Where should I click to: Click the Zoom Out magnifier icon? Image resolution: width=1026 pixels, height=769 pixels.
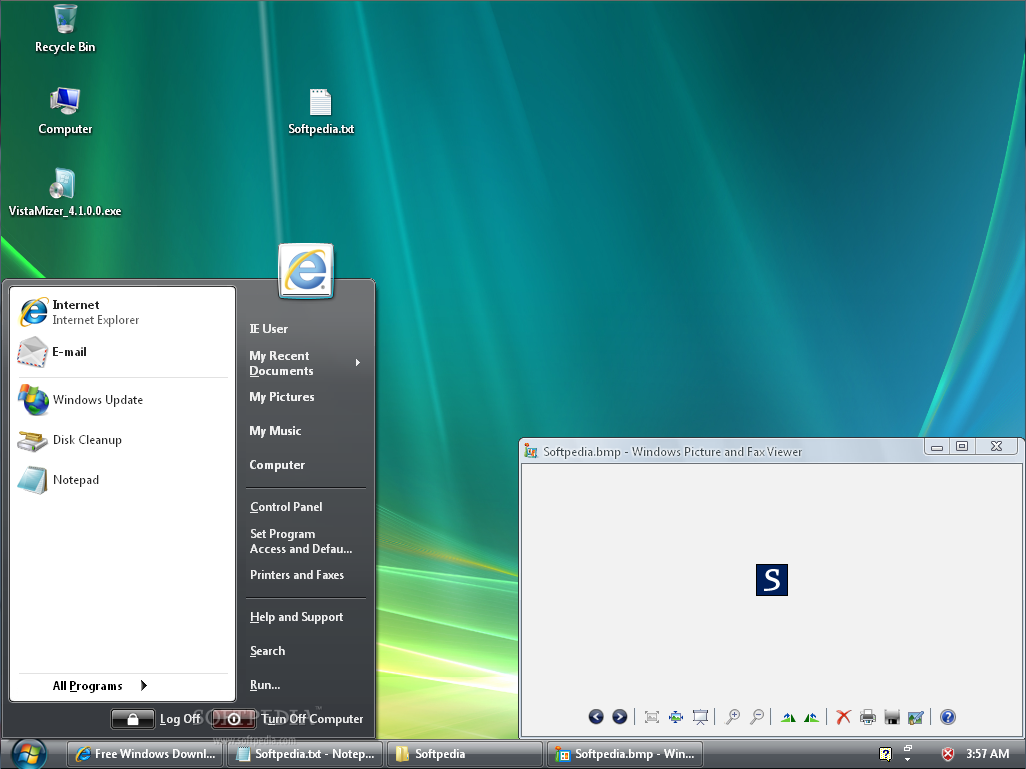tap(757, 717)
